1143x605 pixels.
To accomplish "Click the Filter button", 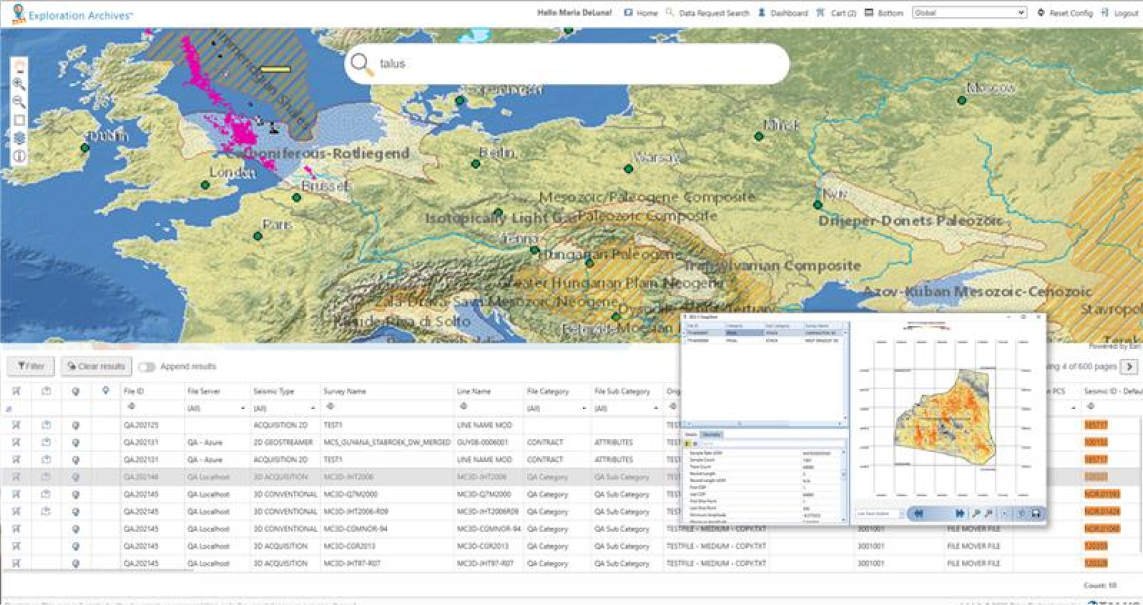I will click(x=30, y=367).
